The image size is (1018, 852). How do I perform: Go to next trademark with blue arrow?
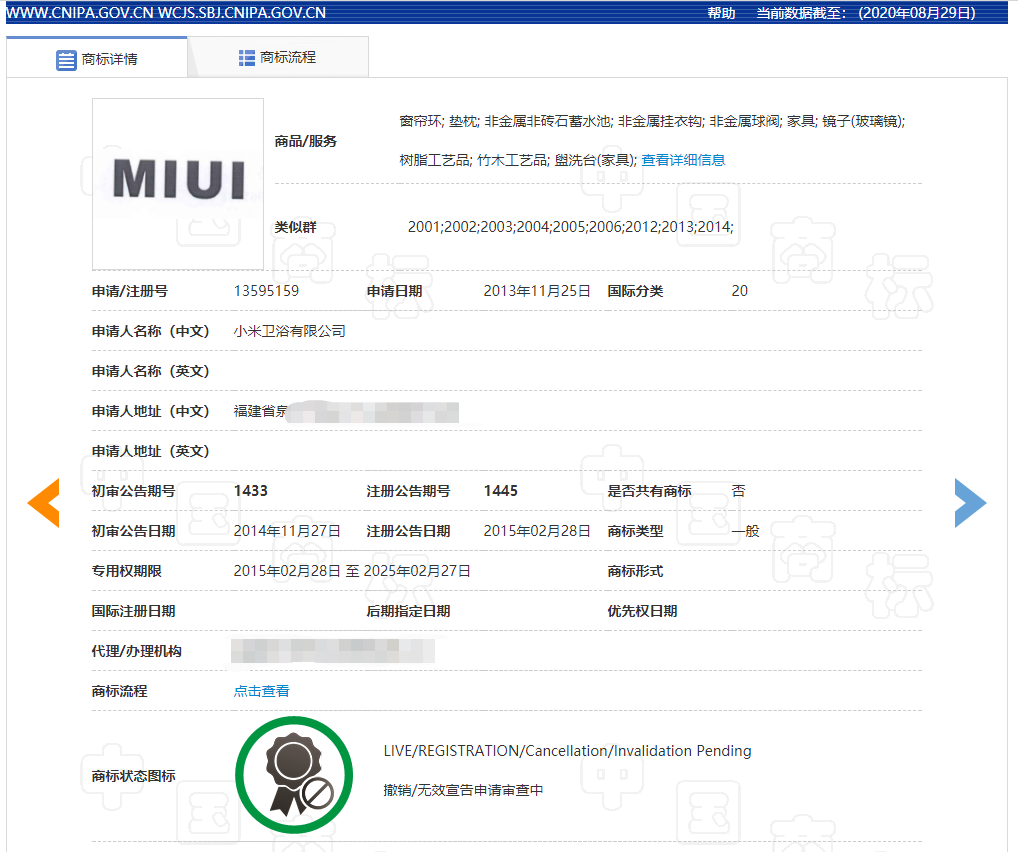tap(971, 503)
